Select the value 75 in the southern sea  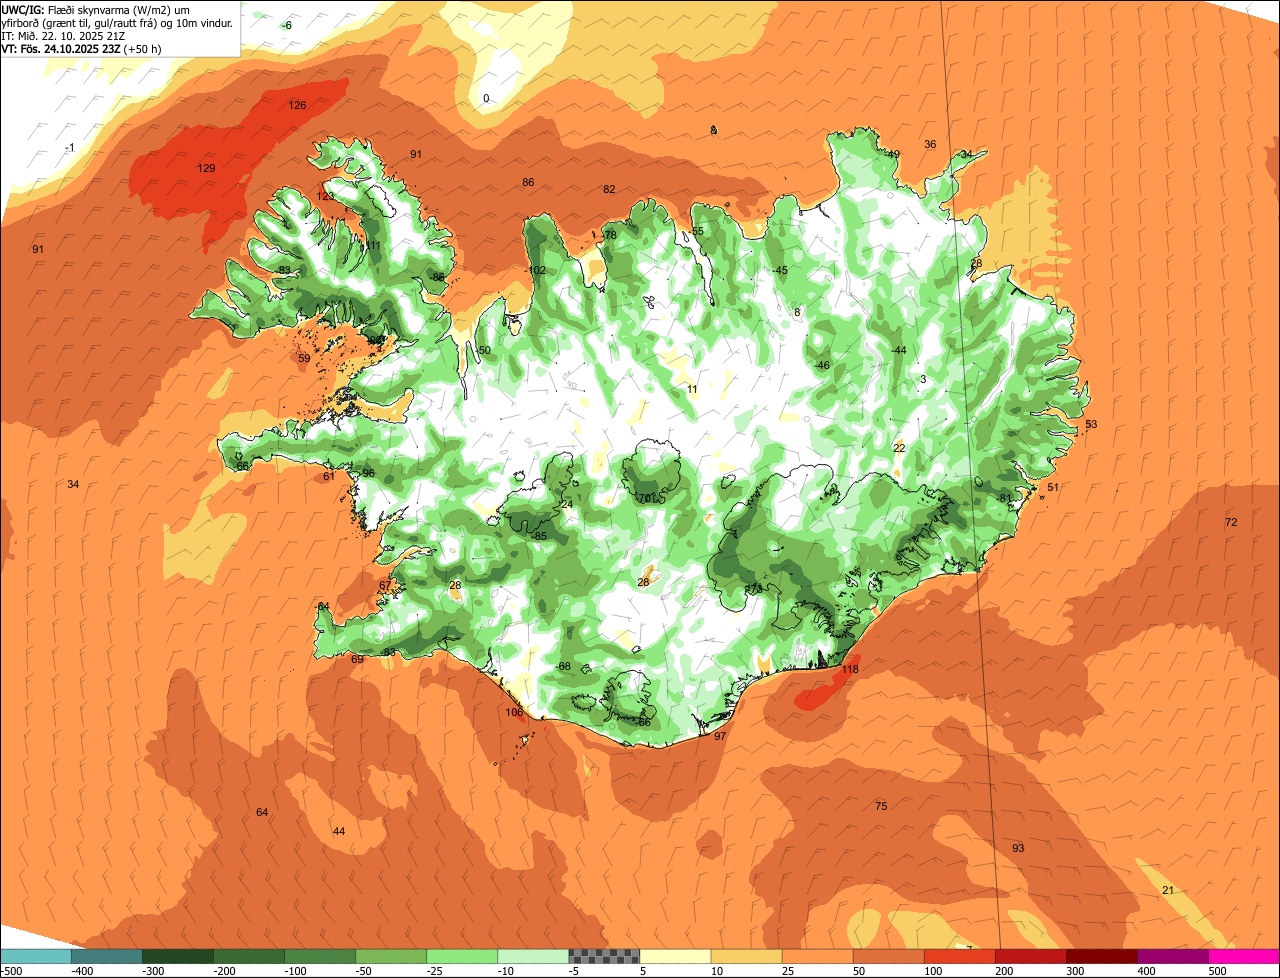881,806
